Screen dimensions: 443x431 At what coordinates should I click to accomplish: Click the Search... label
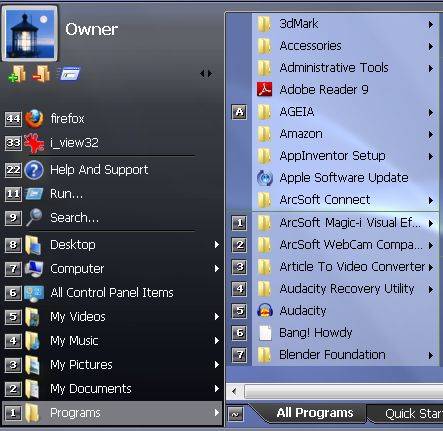(x=74, y=218)
